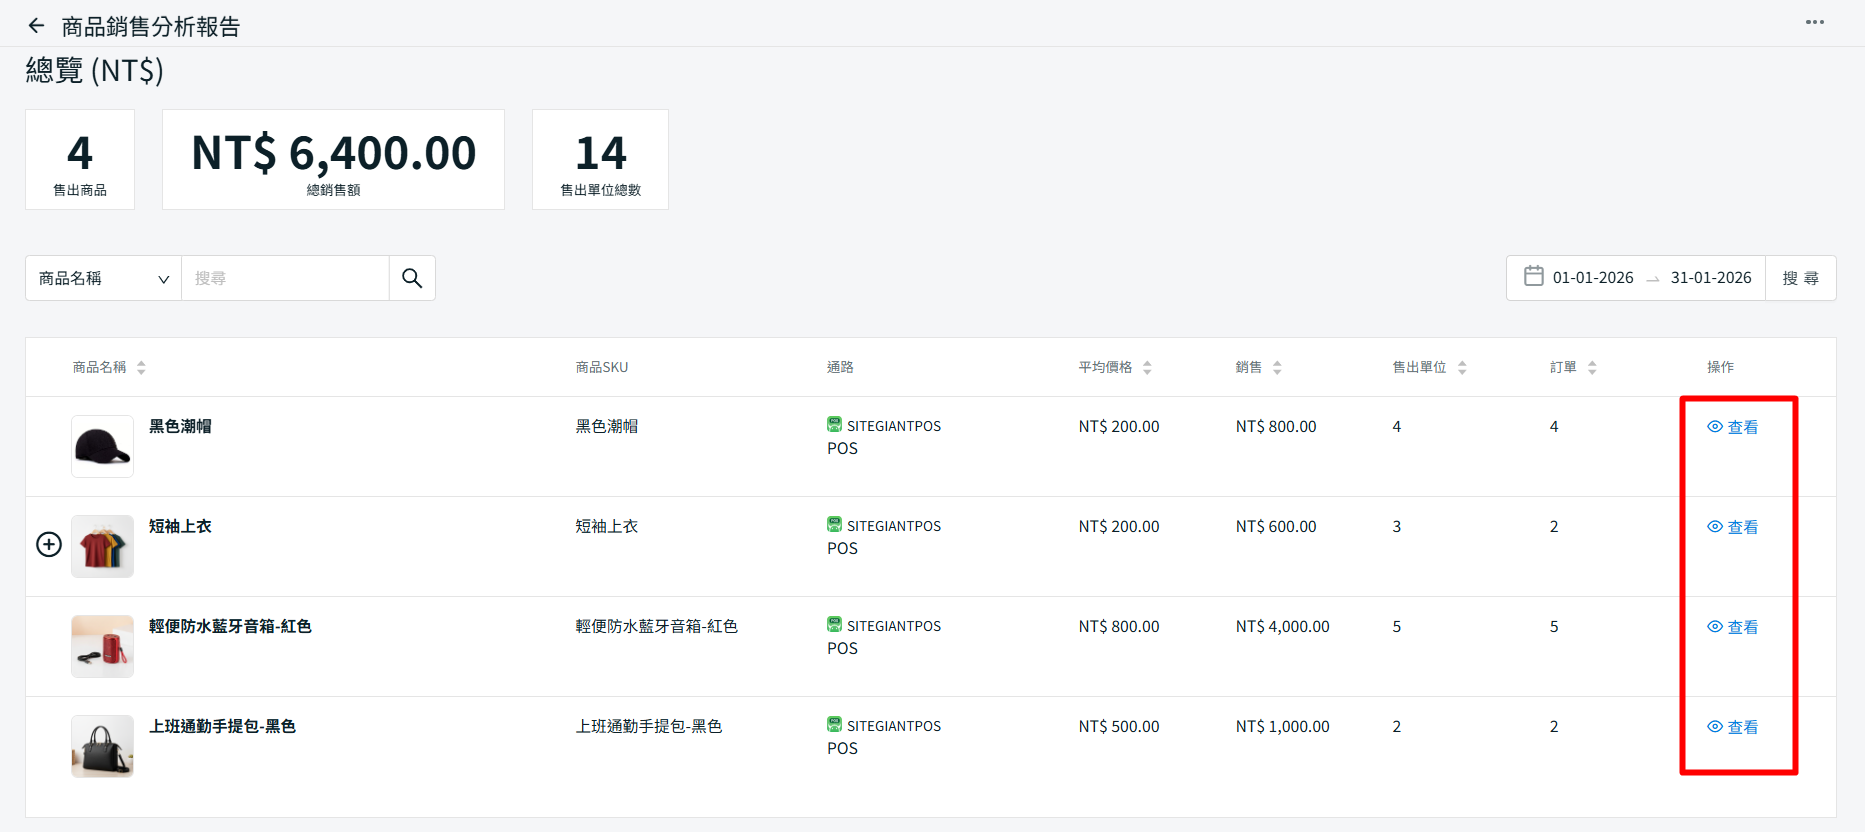The image size is (1865, 832).
Task: Sort table by 售出單位 column
Action: (x=1462, y=368)
